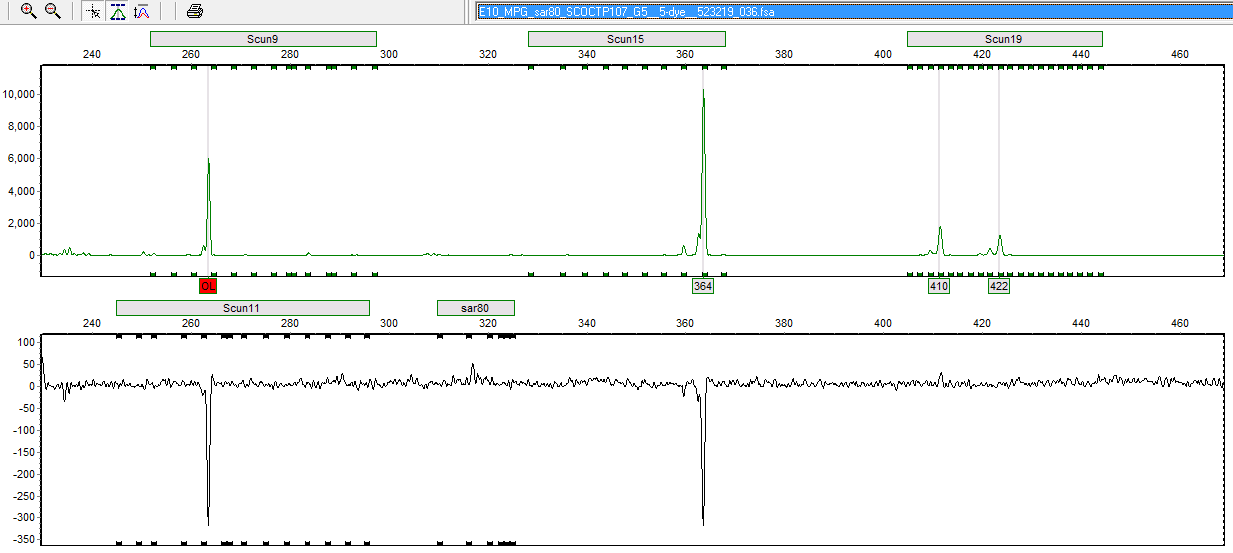Select the Scun19 marker bar
Image resolution: width=1233 pixels, height=553 pixels.
pyautogui.click(x=1004, y=39)
